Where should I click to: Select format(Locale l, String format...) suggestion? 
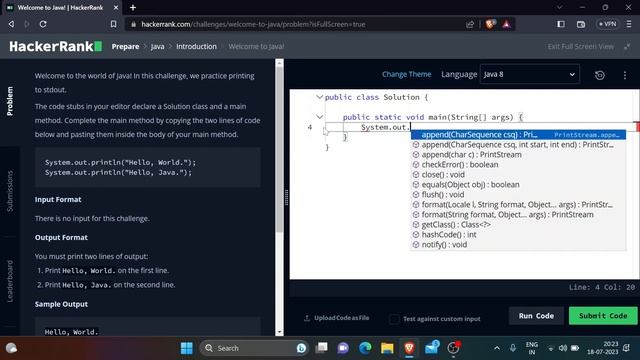coord(518,204)
